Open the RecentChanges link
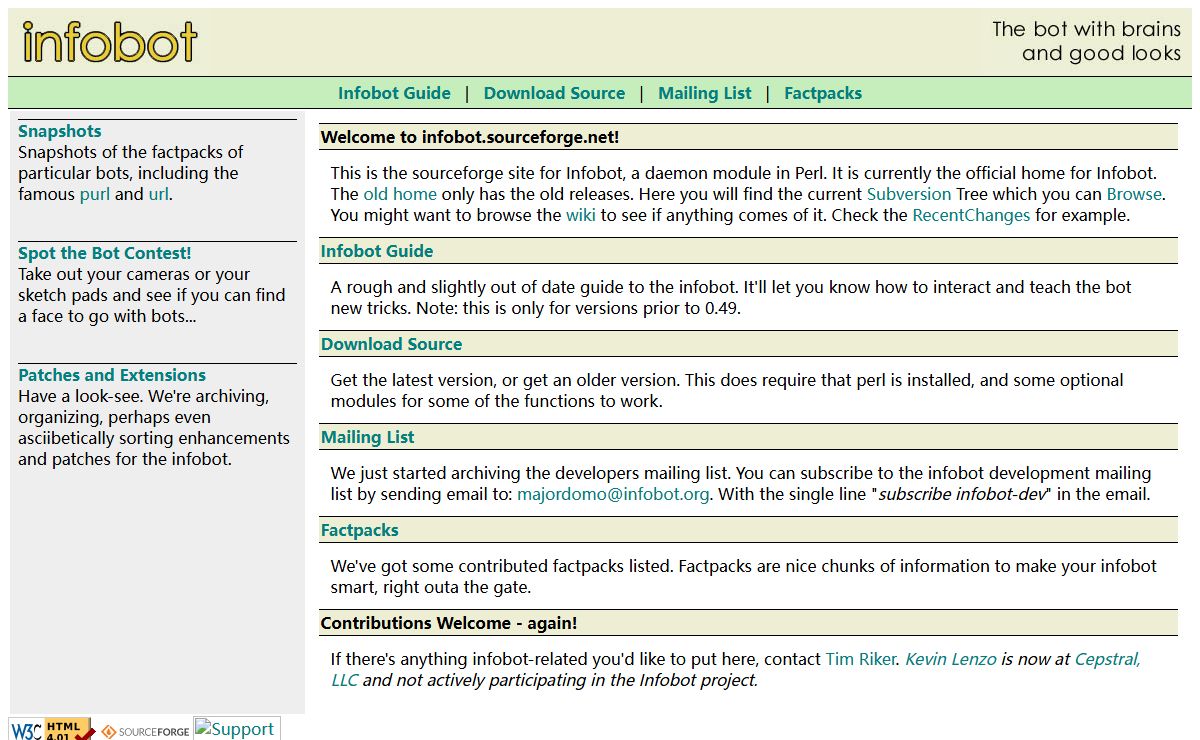This screenshot has width=1200, height=740. point(971,215)
